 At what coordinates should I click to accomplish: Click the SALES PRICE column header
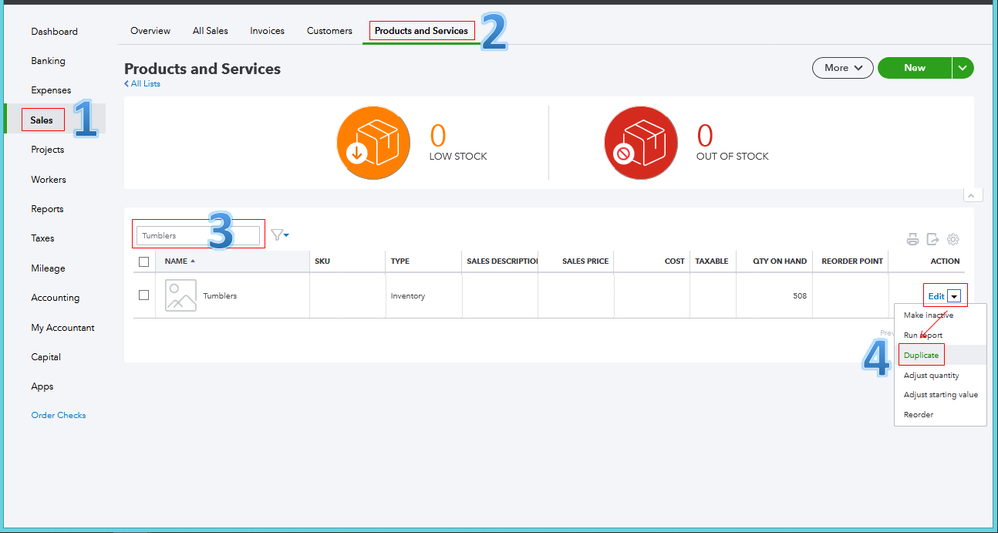[585, 261]
